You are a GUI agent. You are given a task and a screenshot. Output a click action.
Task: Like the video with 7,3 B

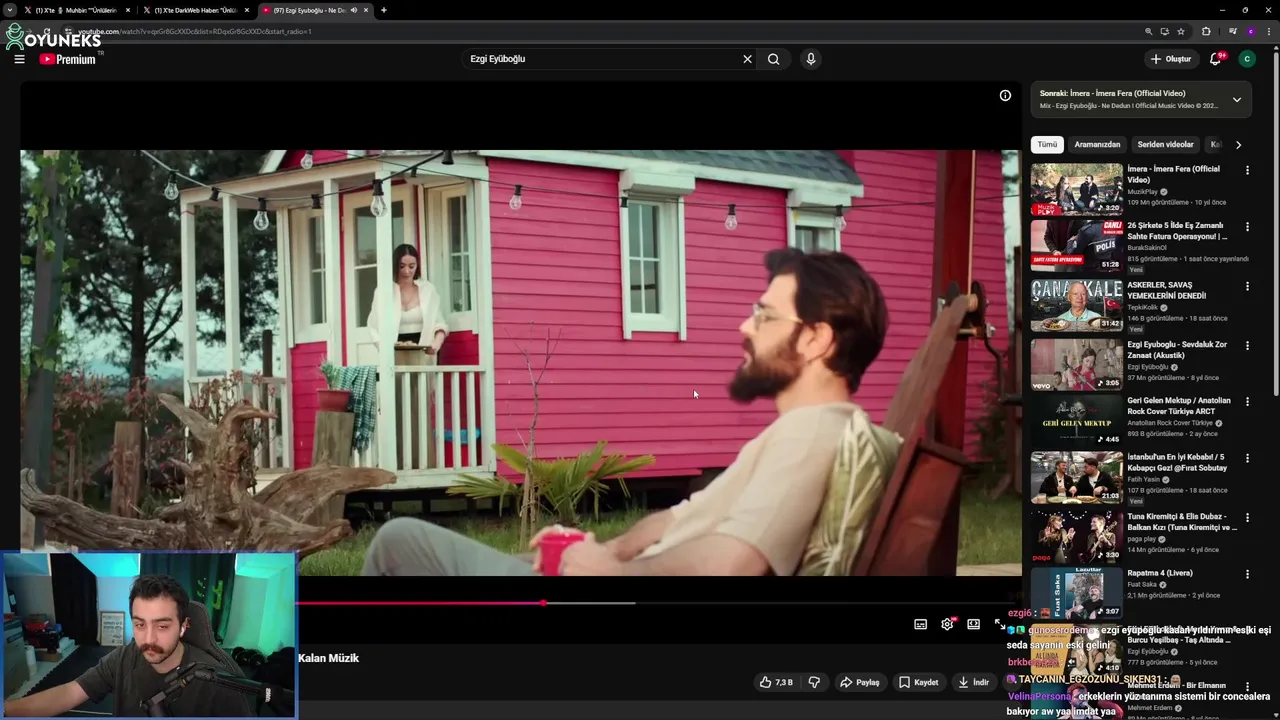tap(776, 682)
